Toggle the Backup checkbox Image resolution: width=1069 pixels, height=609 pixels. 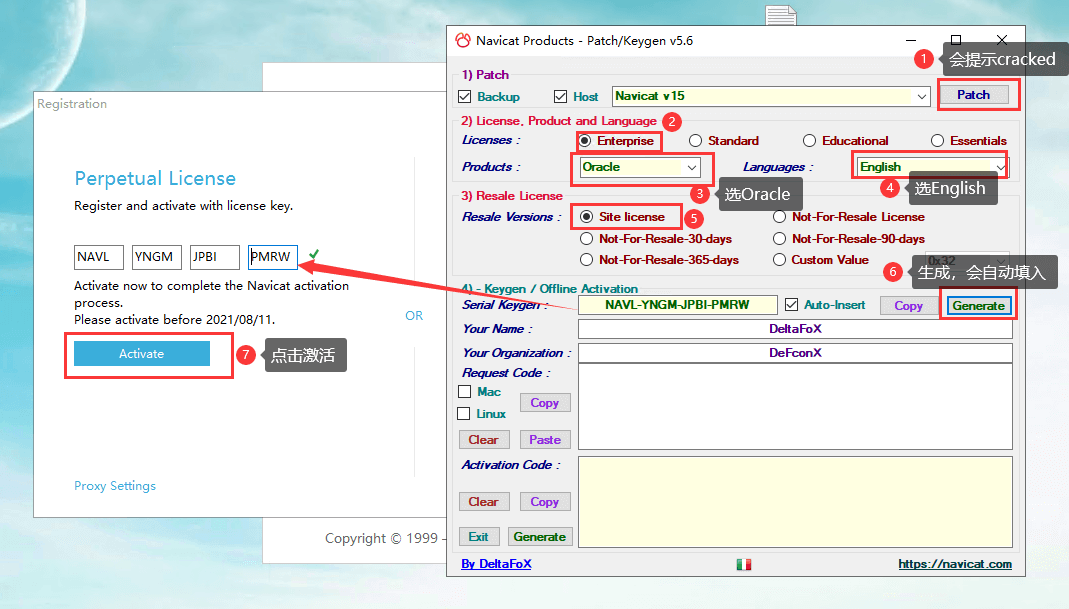(465, 97)
